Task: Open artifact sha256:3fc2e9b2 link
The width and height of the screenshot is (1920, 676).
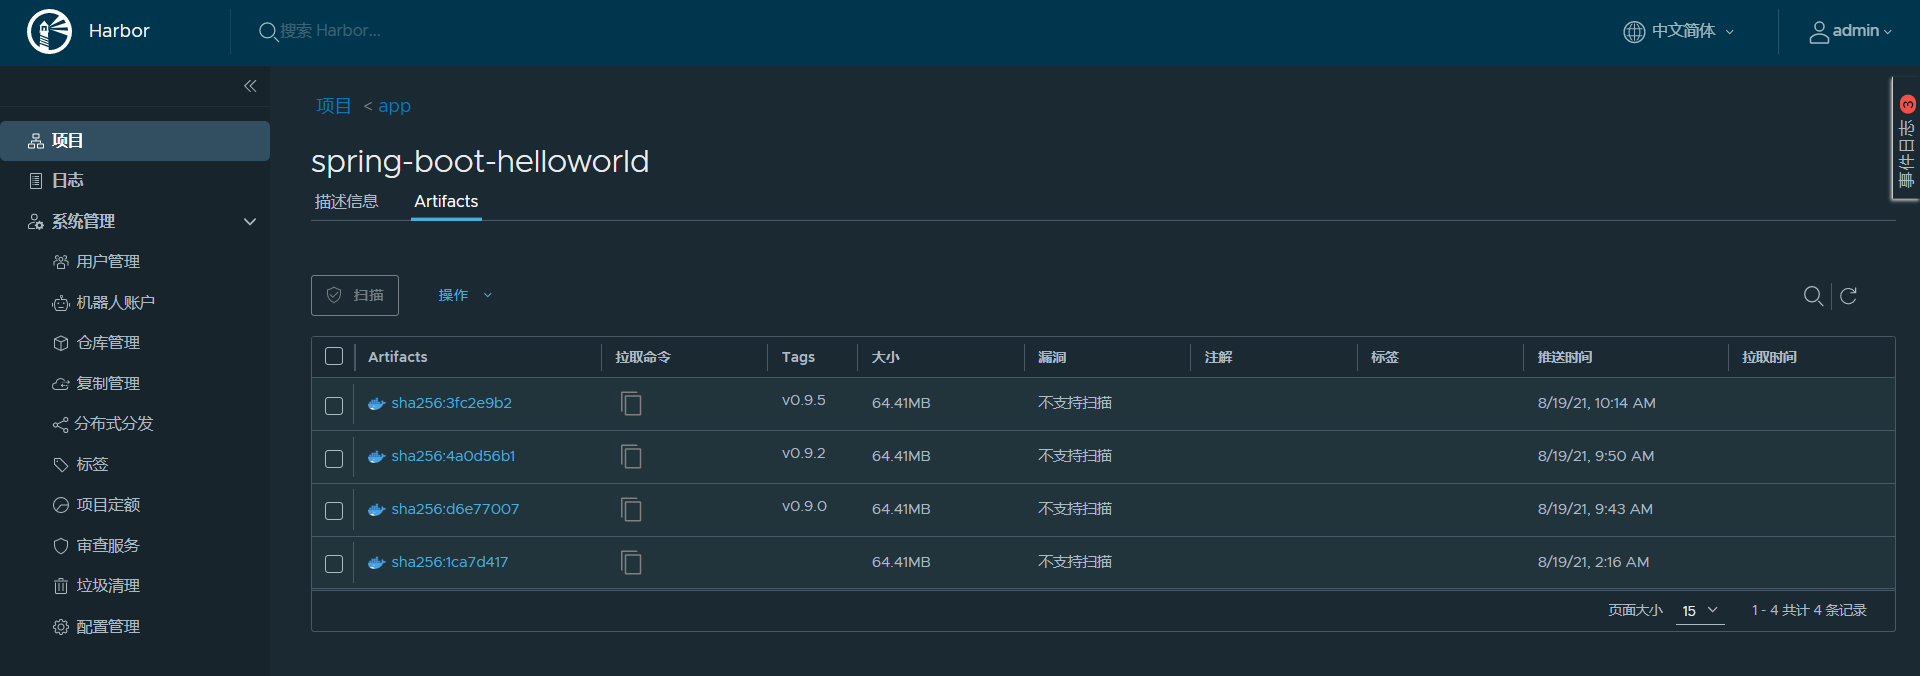Action: [x=451, y=403]
